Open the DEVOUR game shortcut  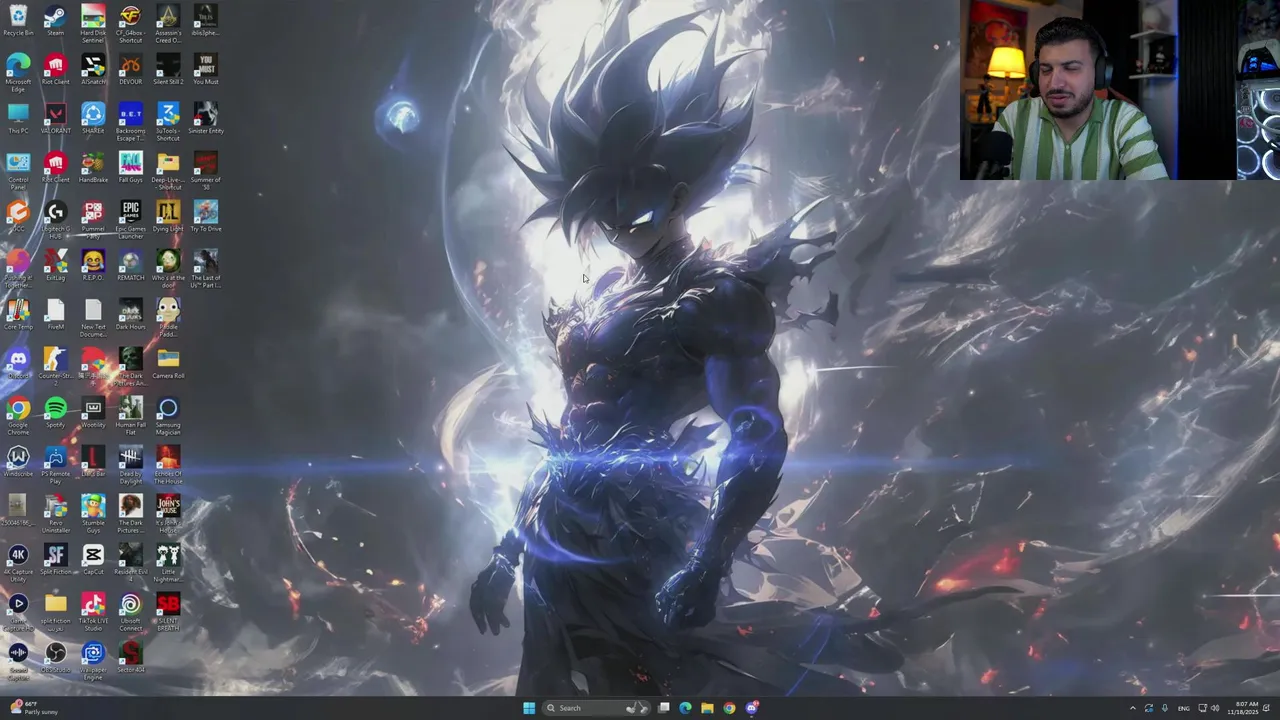130,69
